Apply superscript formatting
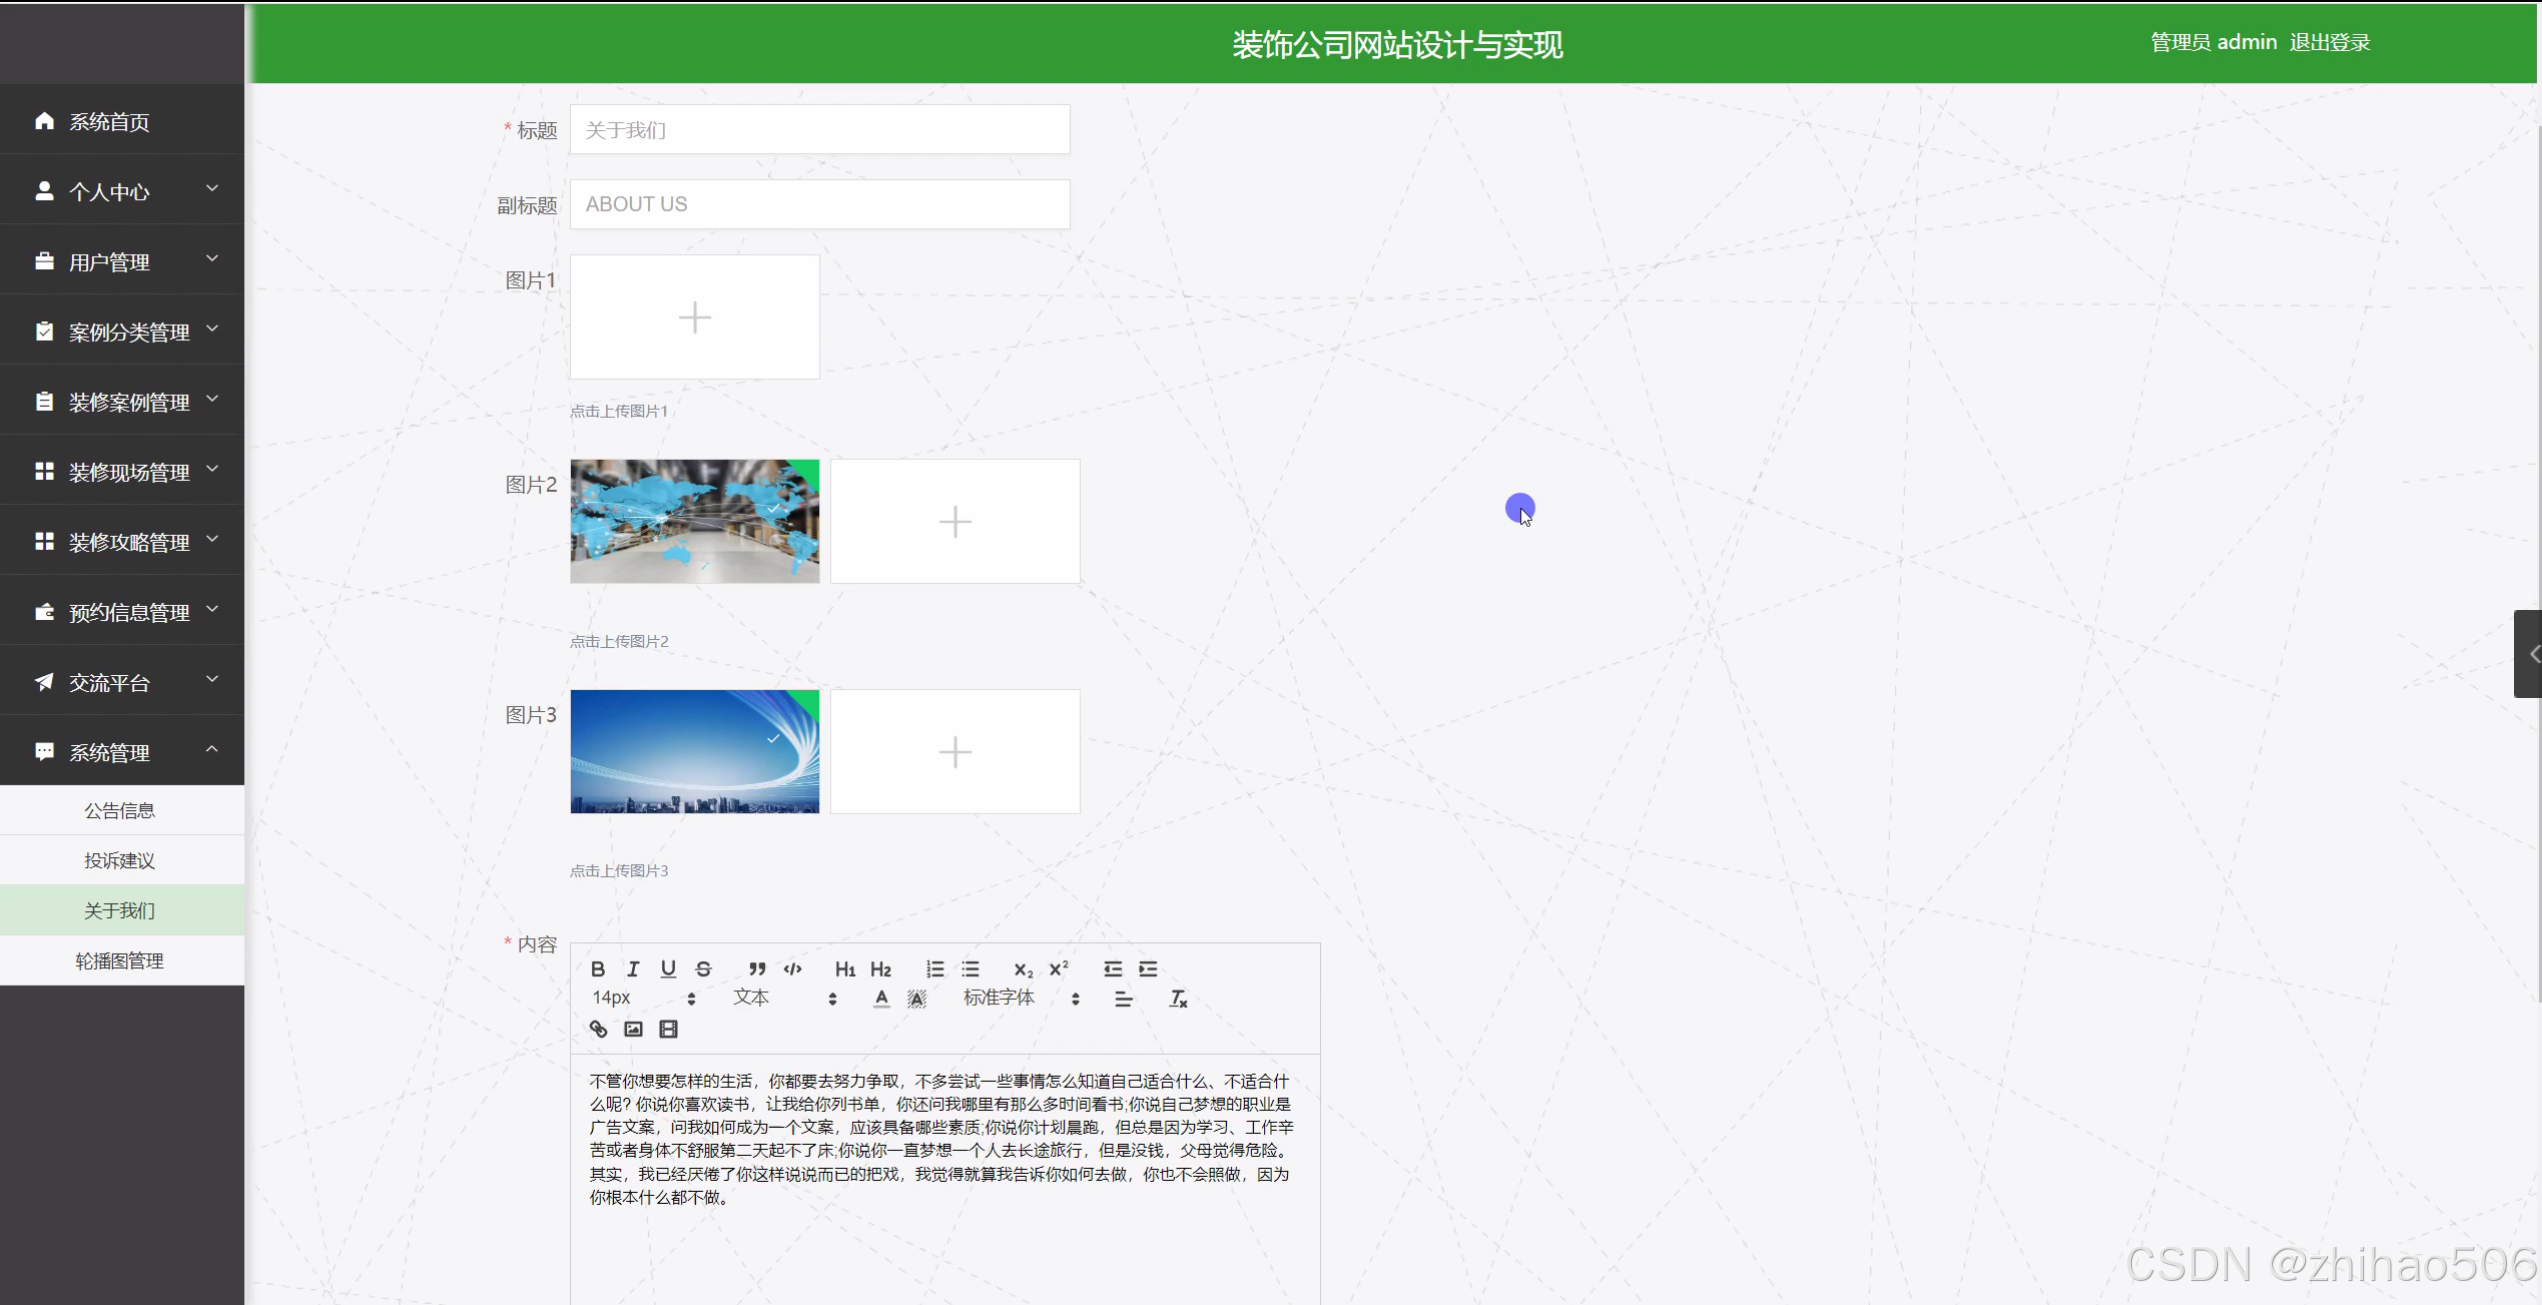The height and width of the screenshot is (1305, 2542). (x=1058, y=969)
